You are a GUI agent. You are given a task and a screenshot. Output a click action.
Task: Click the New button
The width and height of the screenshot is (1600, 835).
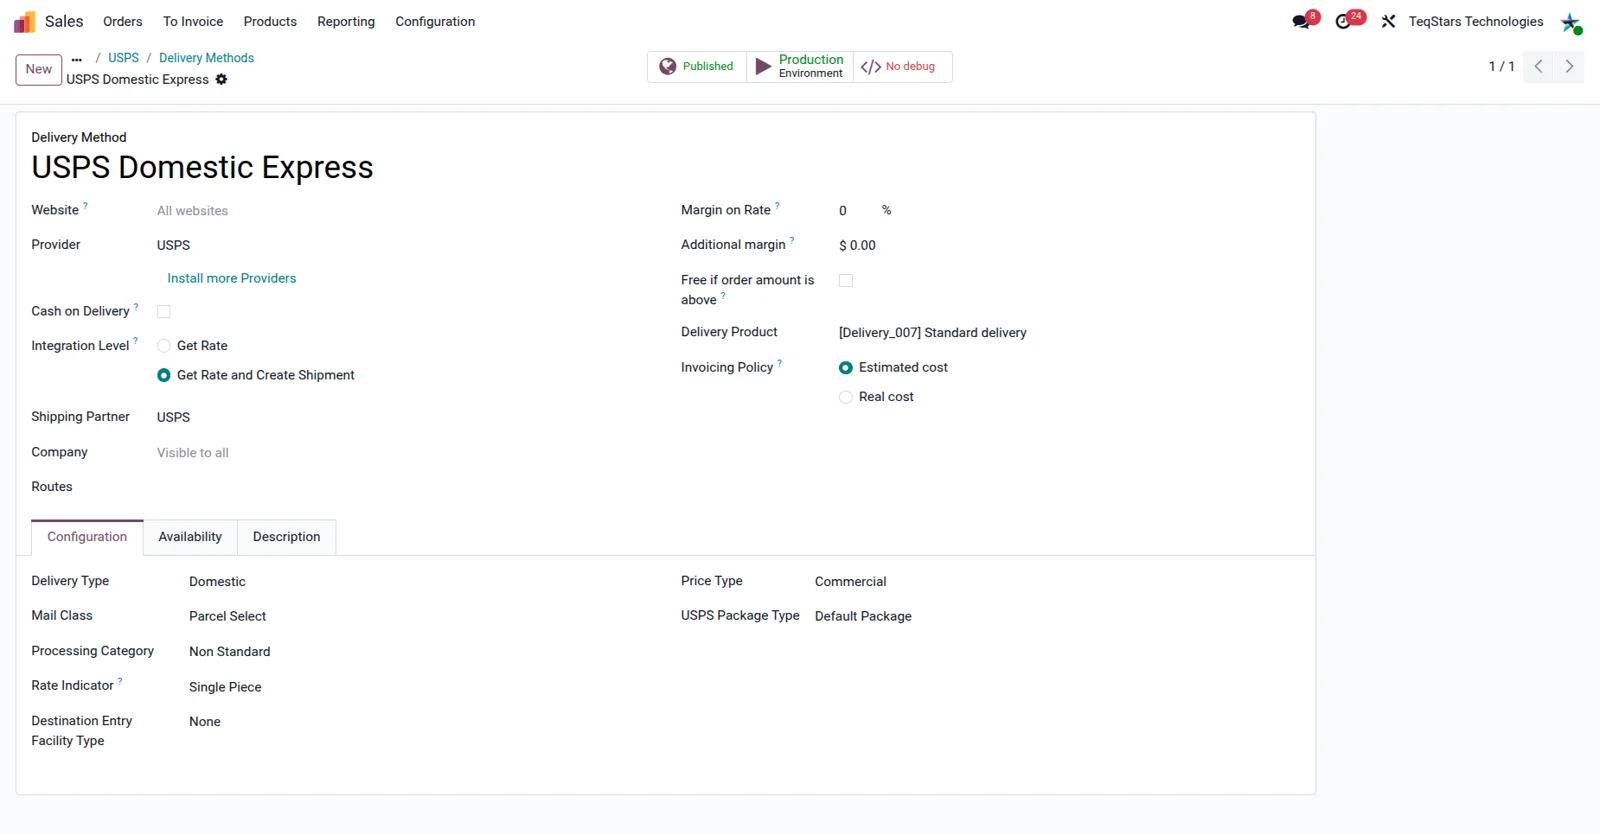point(39,69)
